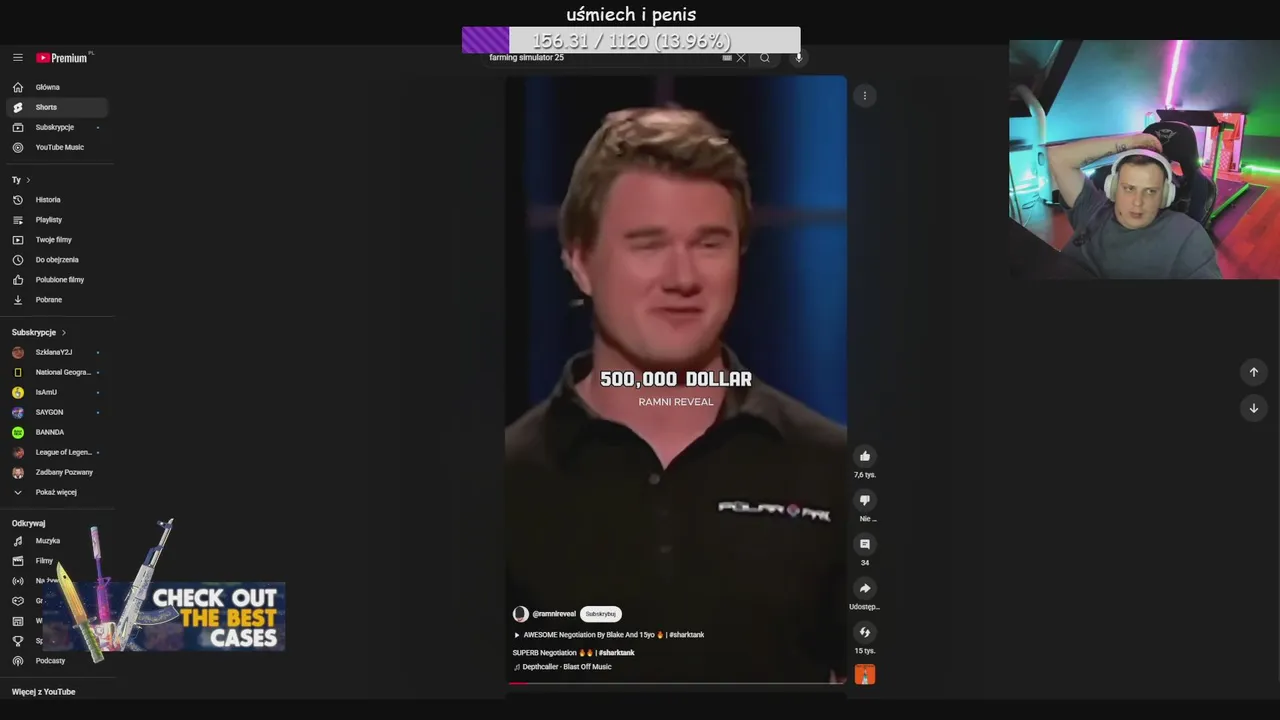
Task: Open the sound thumbnail icon
Action: (x=865, y=675)
